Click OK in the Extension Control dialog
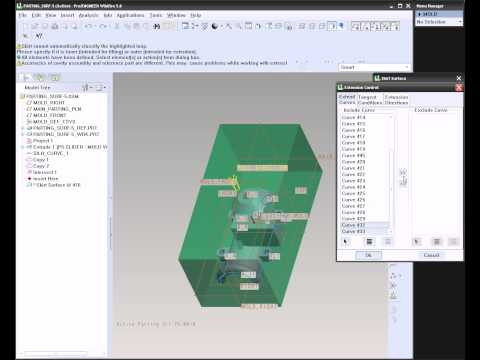480x360 pixels. (368, 255)
